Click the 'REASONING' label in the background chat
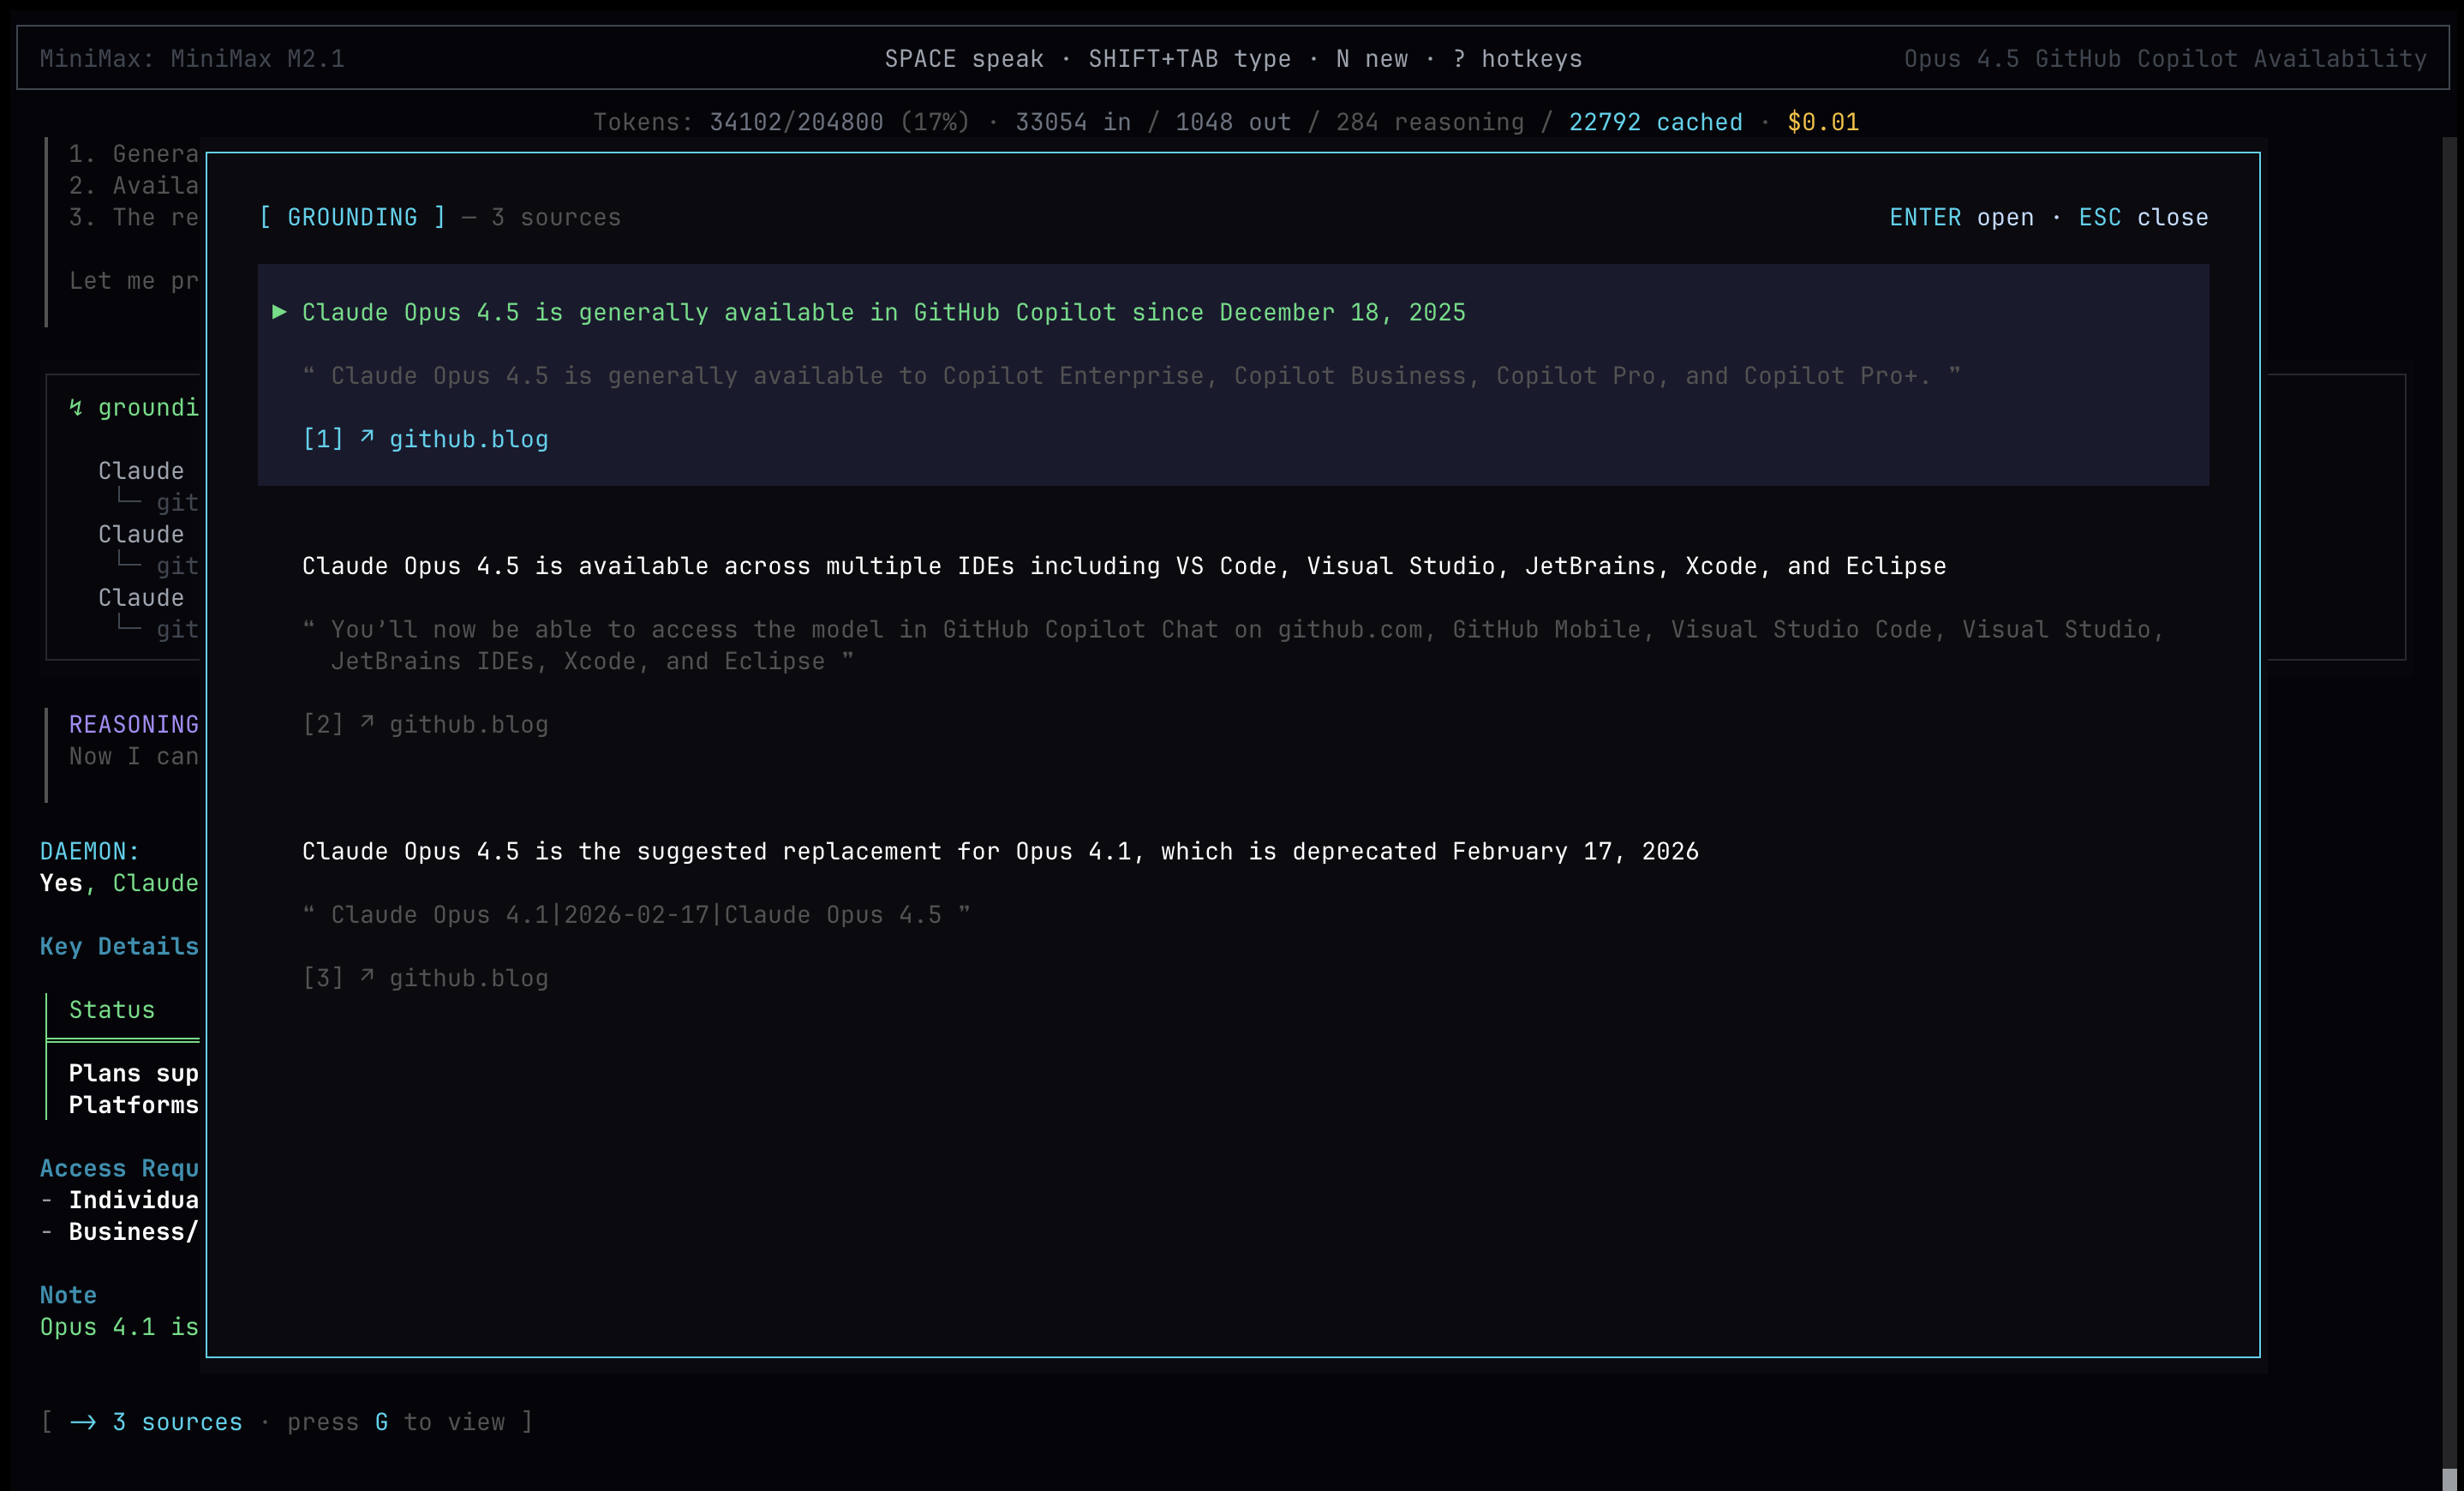Screen dimensions: 2464x1491 pos(134,724)
